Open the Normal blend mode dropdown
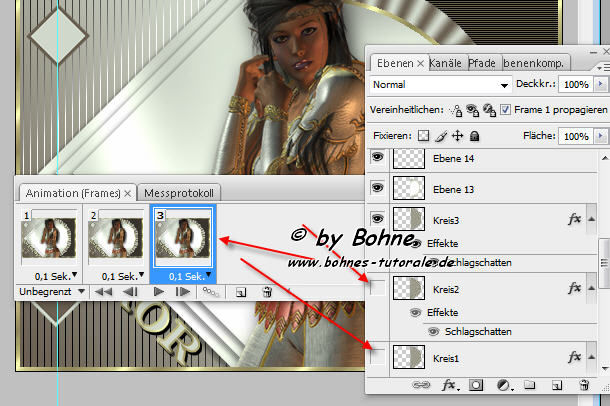This screenshot has height=406, width=610. [x=440, y=85]
